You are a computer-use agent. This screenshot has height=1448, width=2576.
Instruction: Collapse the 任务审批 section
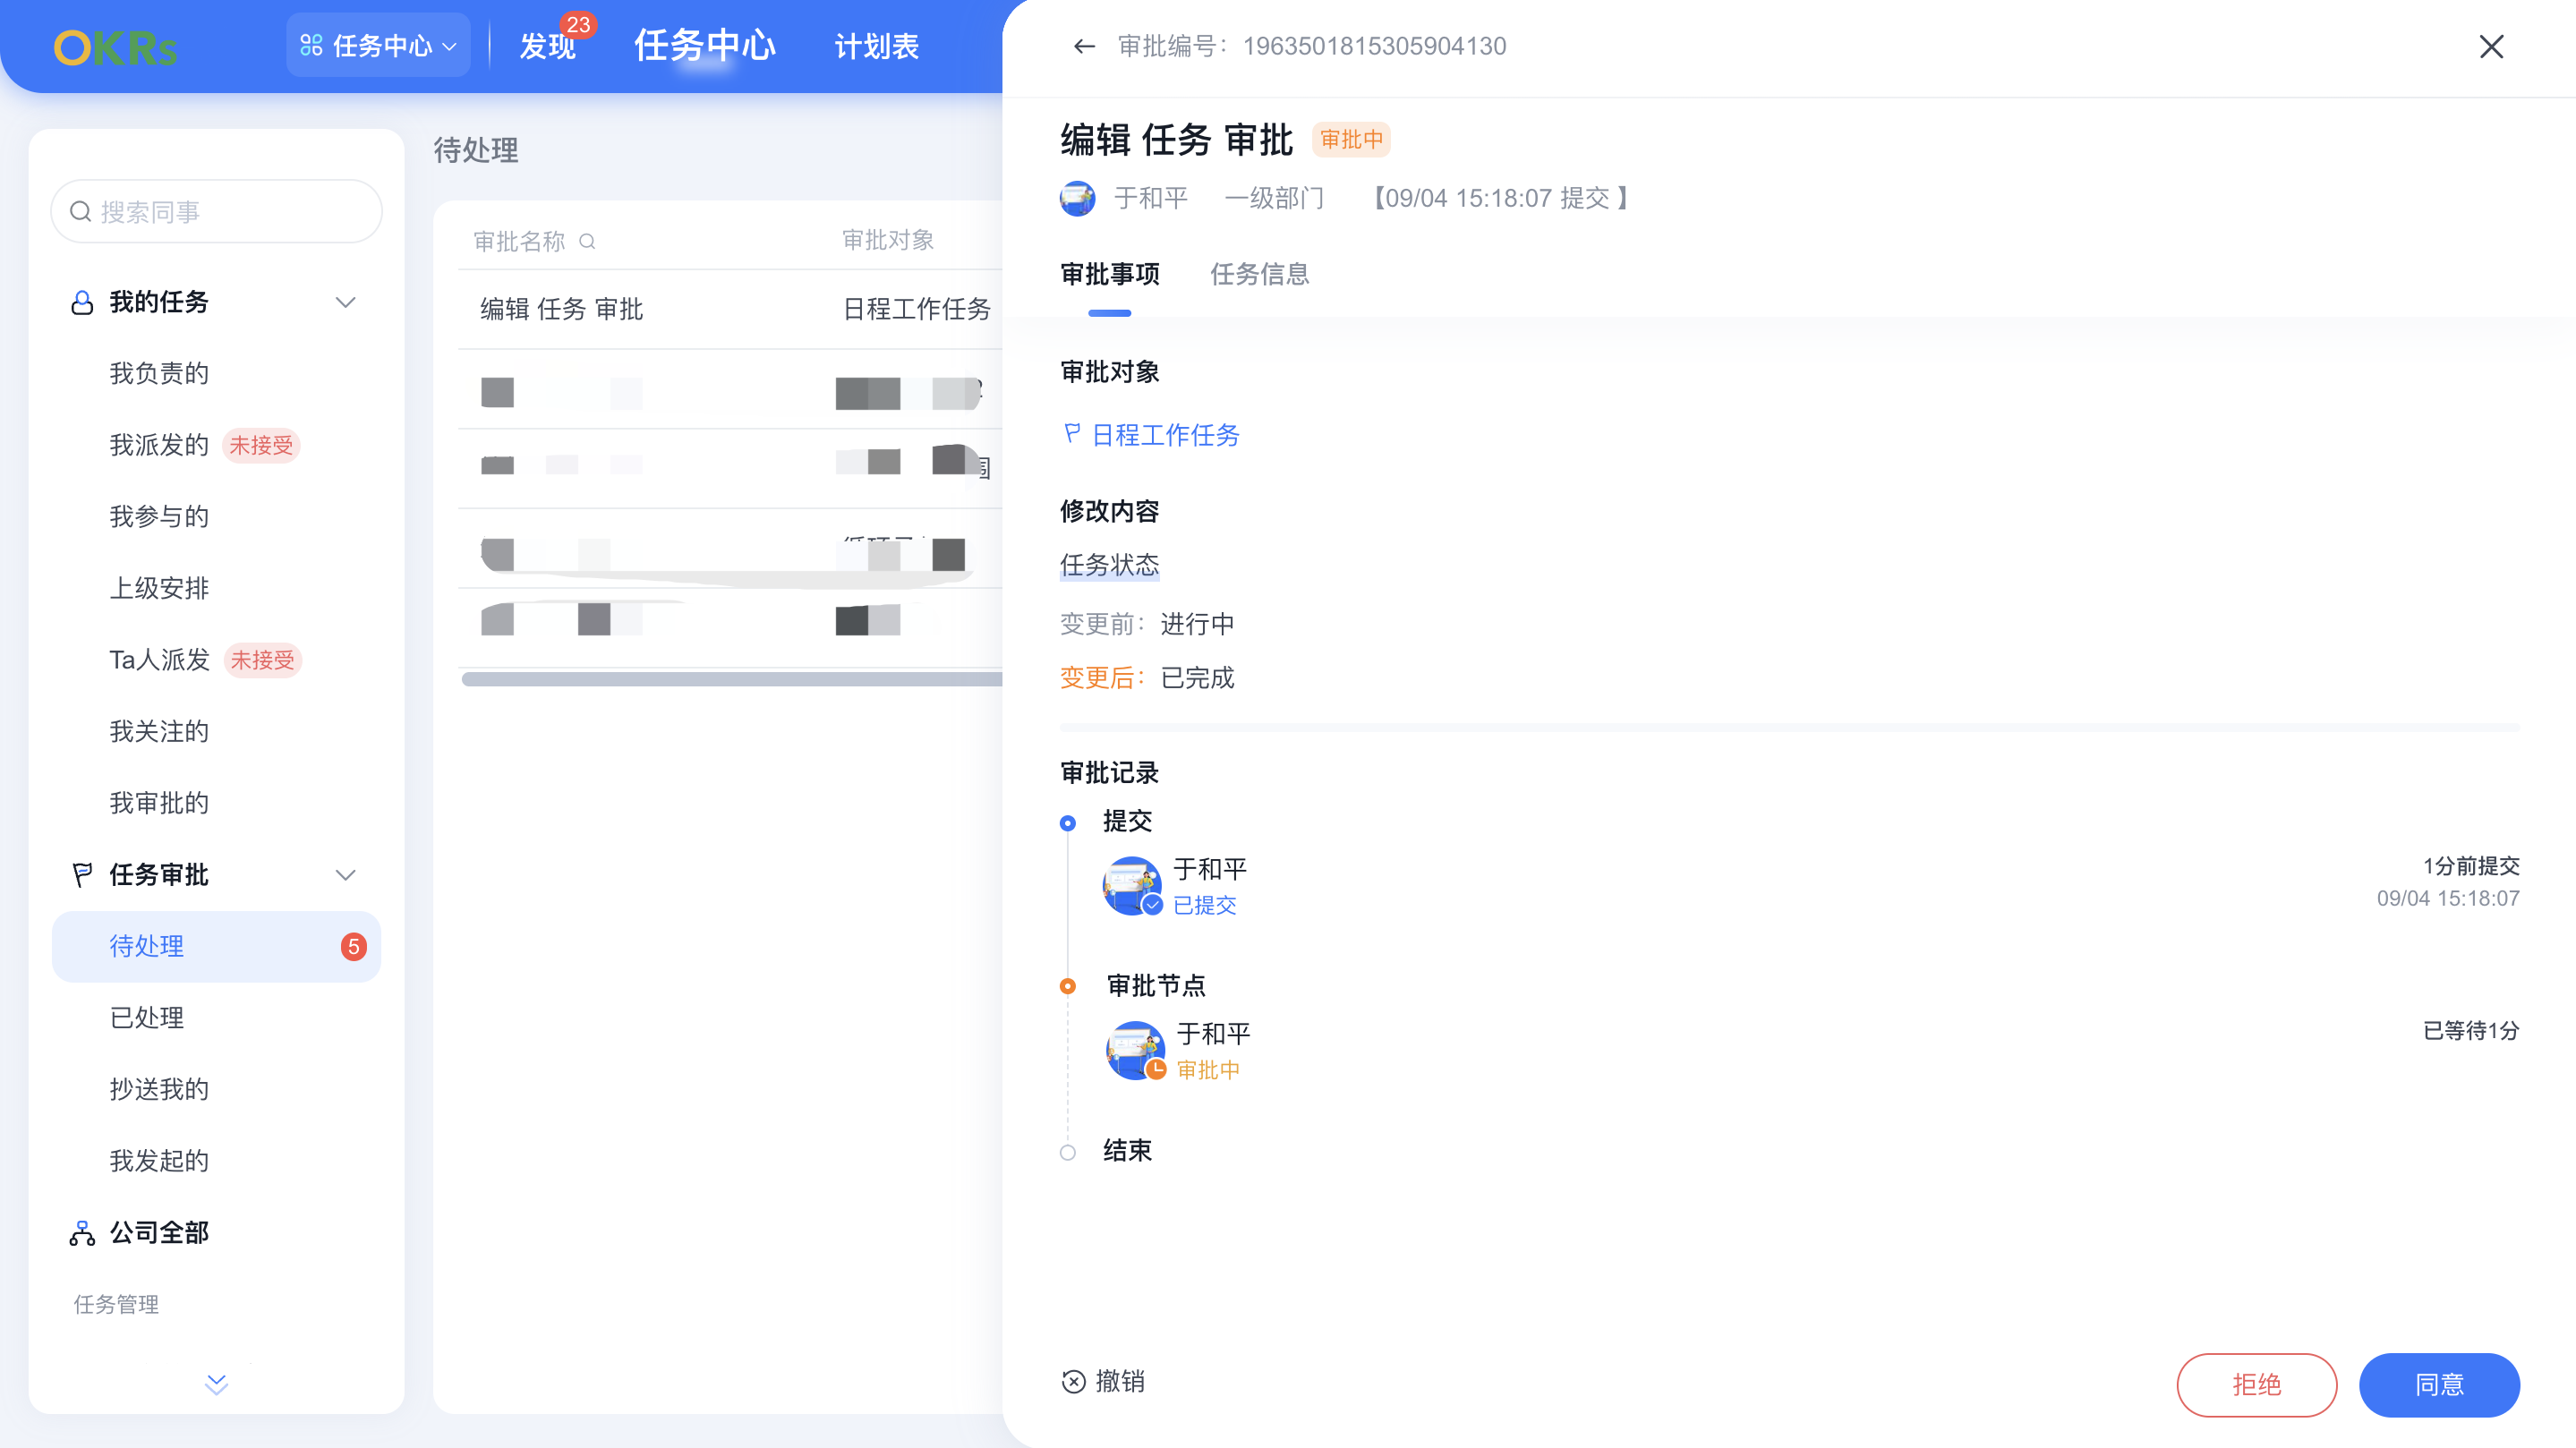click(346, 874)
